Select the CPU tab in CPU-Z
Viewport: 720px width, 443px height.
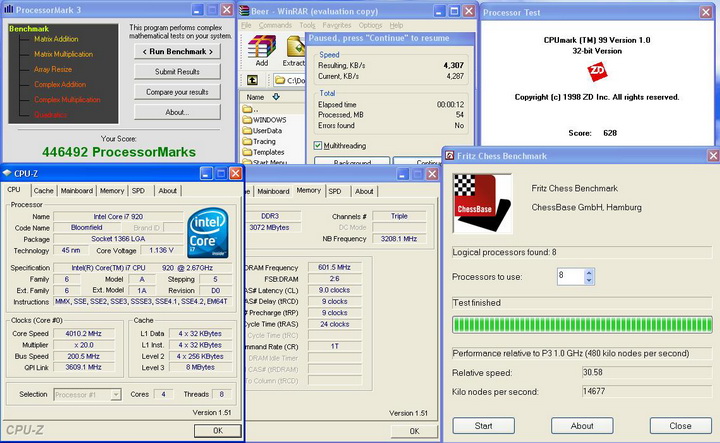click(14, 190)
